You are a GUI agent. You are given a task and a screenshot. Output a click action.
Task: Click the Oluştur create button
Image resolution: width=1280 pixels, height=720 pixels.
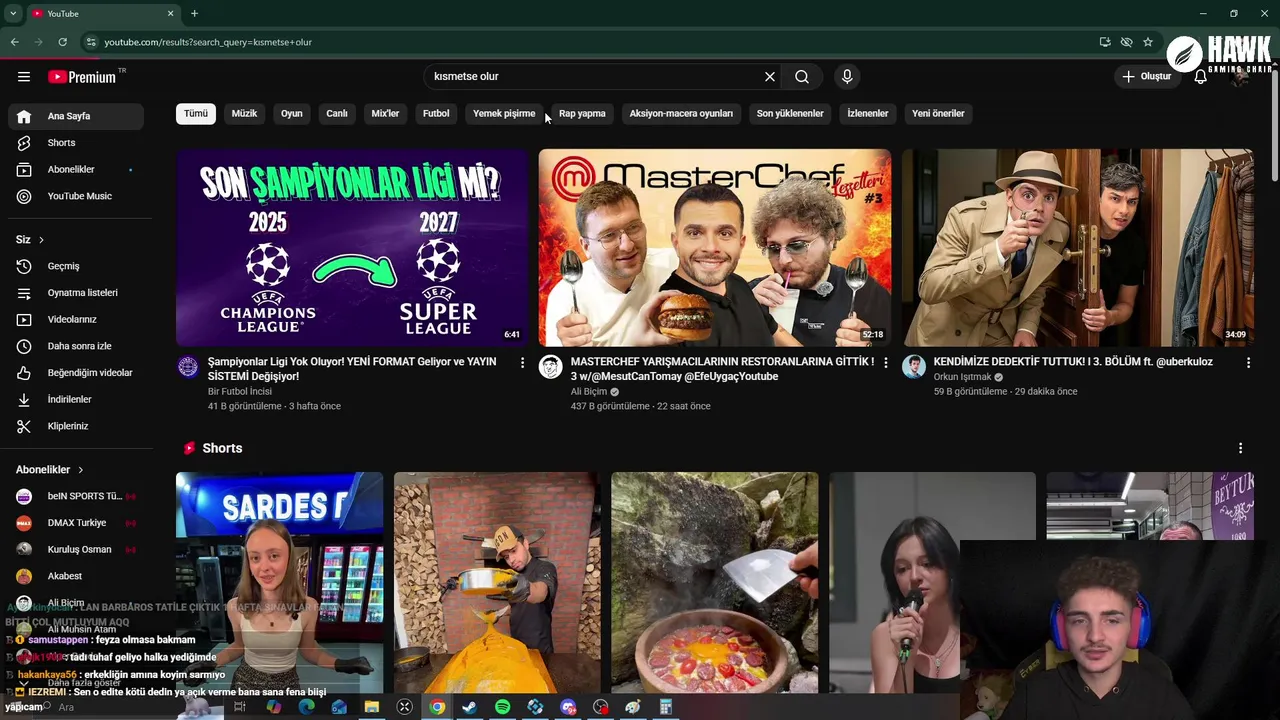(1146, 77)
